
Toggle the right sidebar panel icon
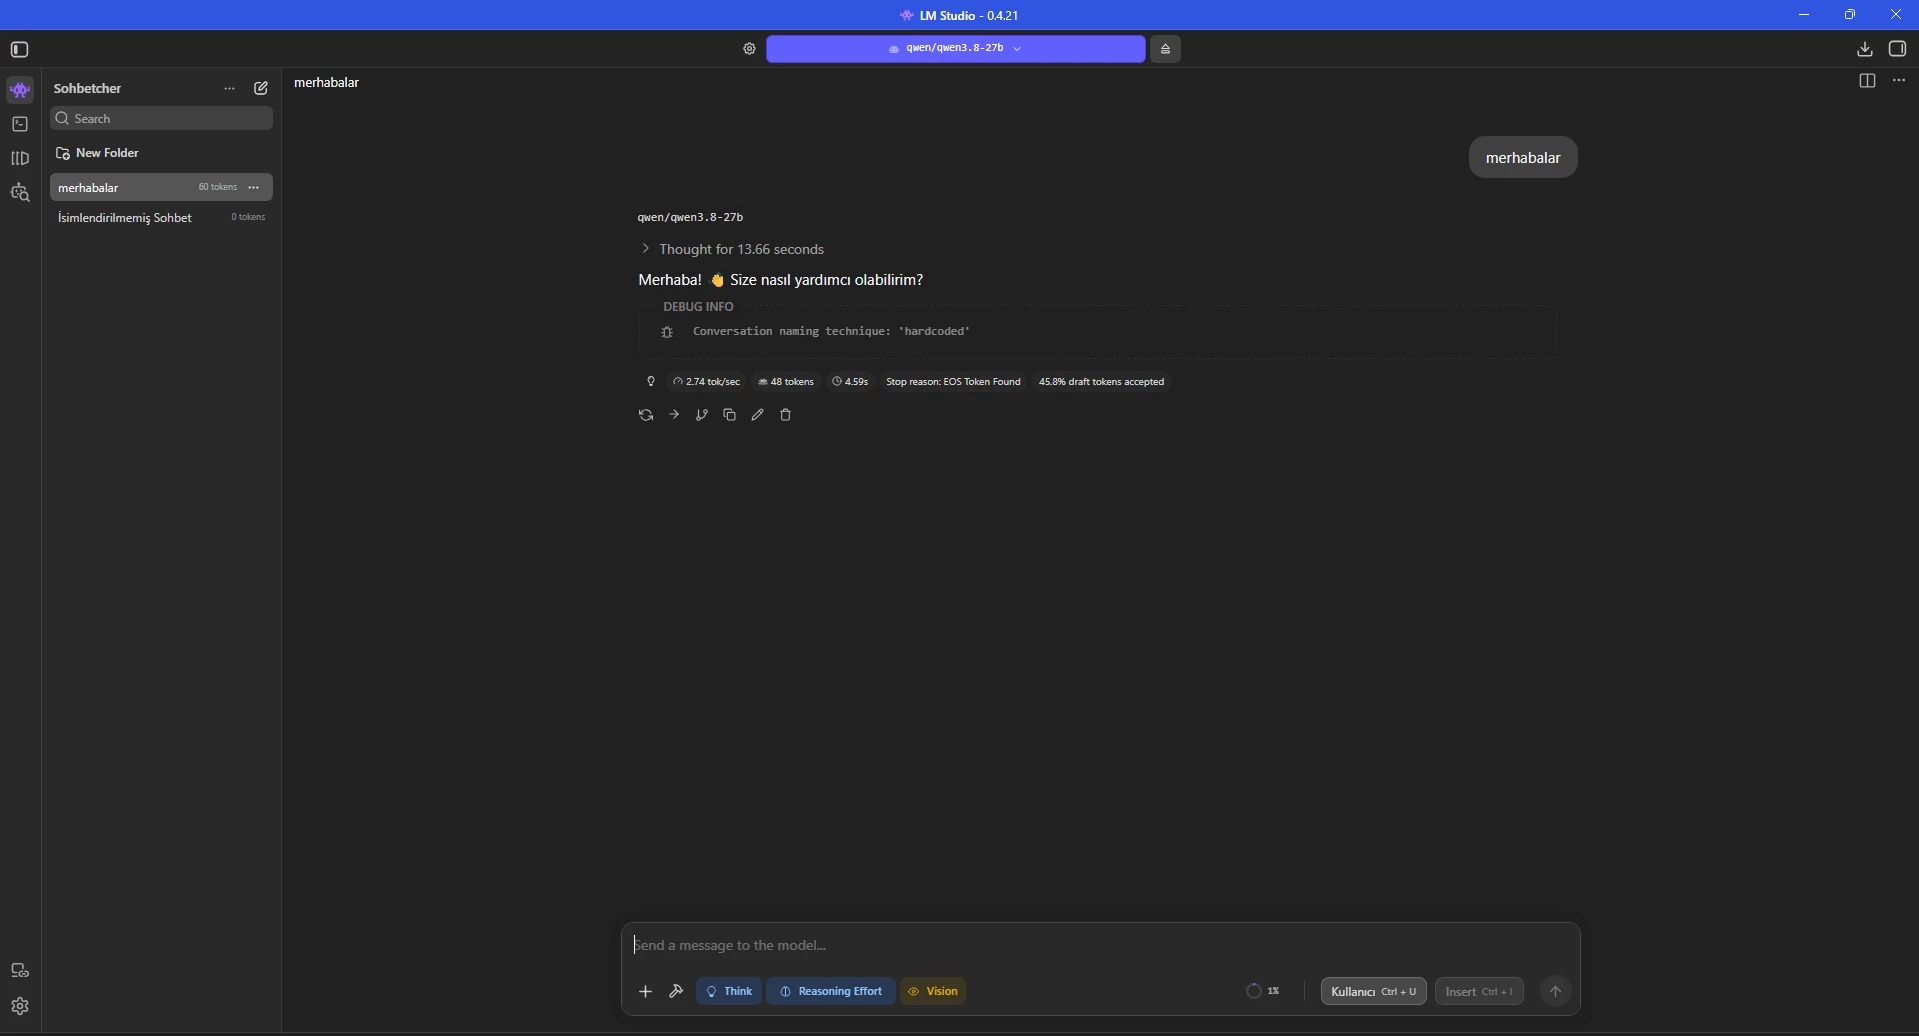(1897, 49)
